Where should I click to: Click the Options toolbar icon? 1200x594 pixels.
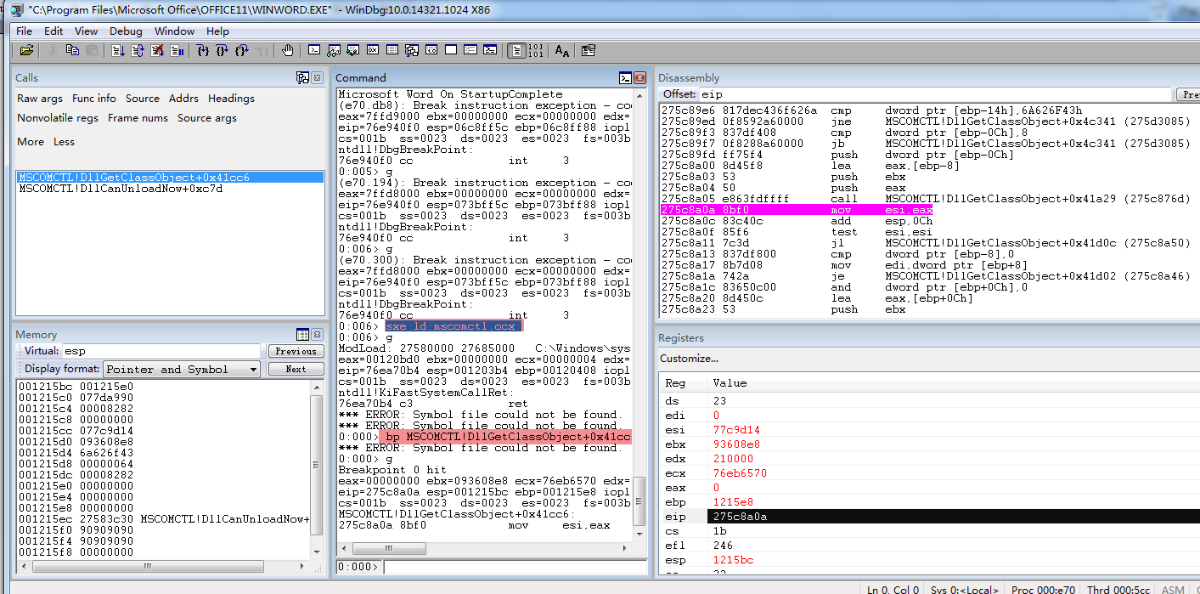click(x=588, y=50)
